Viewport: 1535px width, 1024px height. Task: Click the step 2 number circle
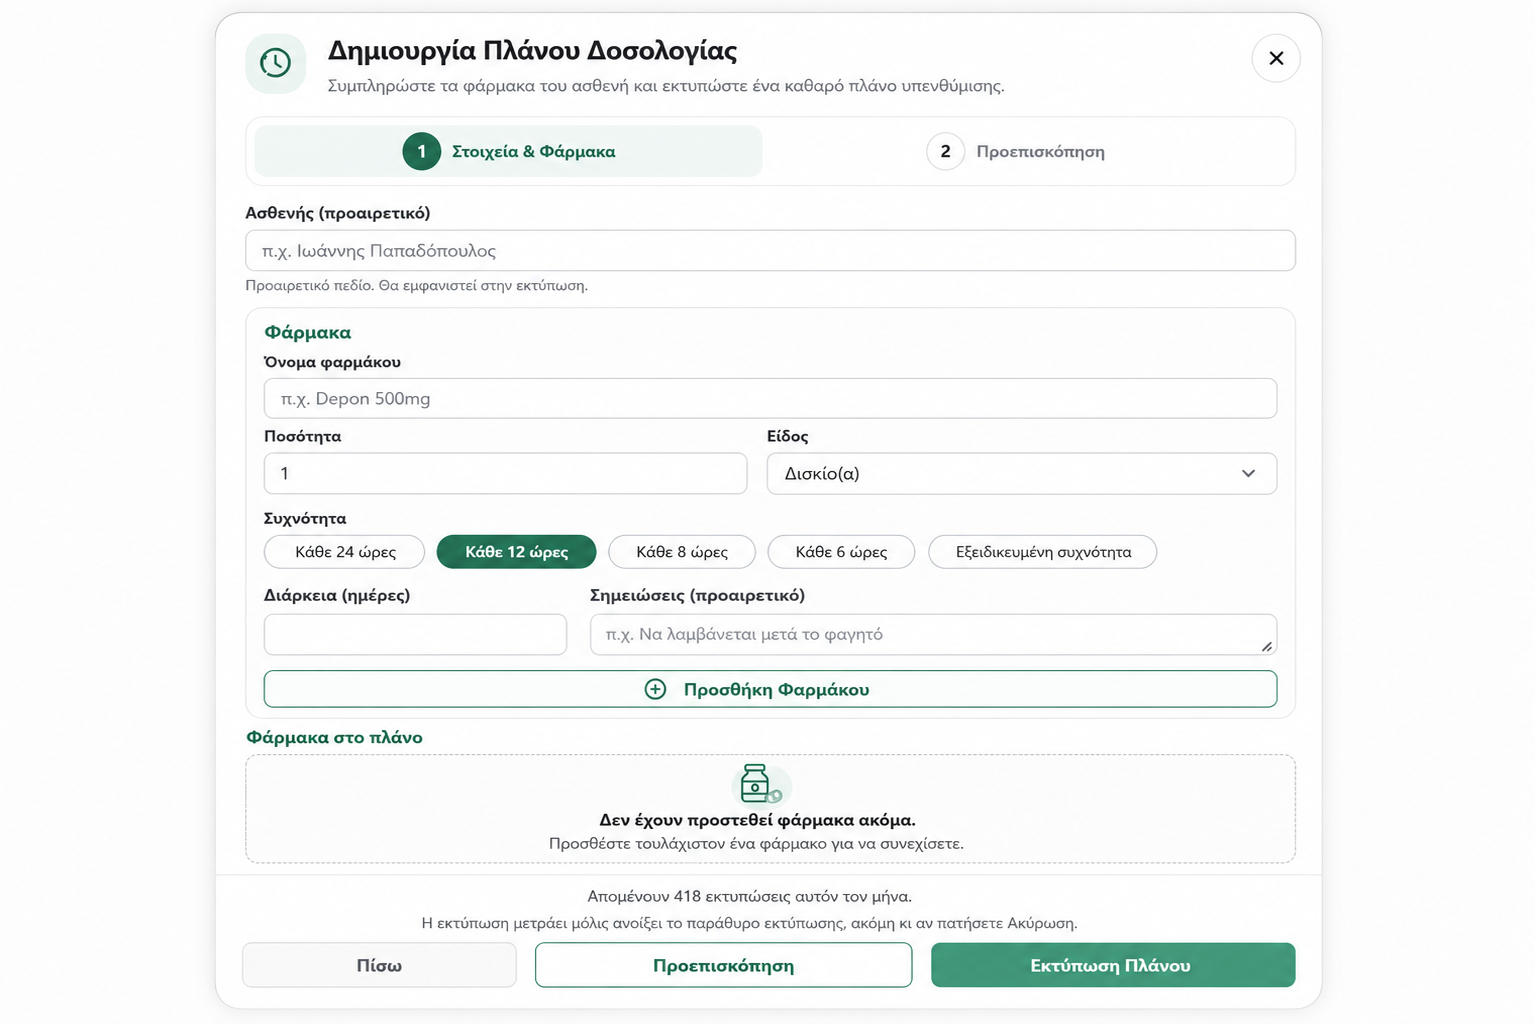tap(945, 151)
